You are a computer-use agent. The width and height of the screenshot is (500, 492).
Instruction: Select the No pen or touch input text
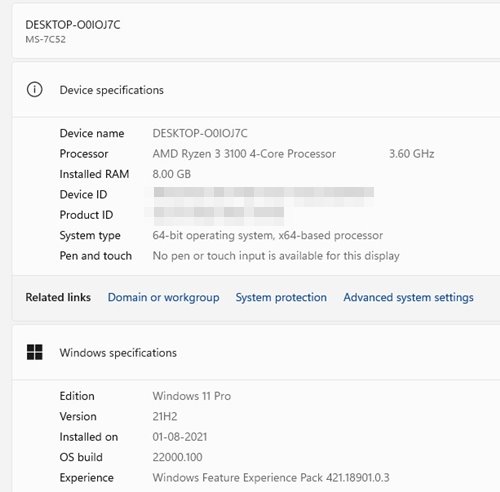(x=276, y=256)
